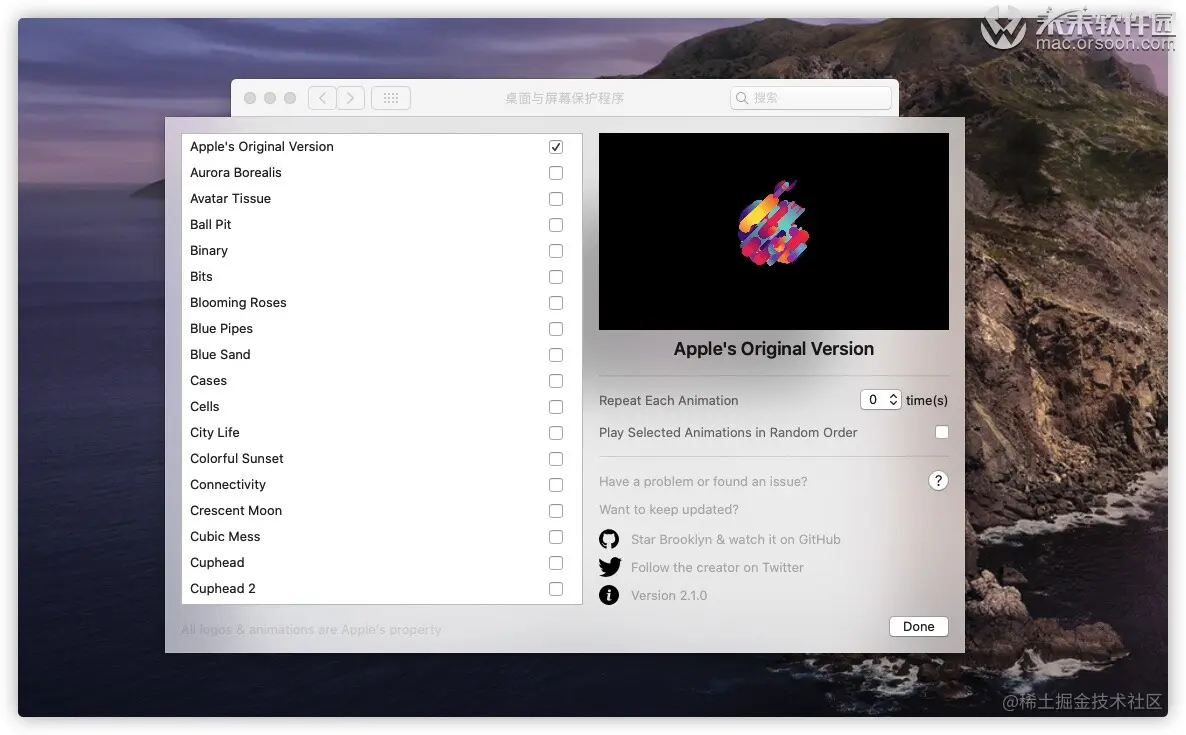
Task: Check the Cuphead checkbox
Action: click(556, 563)
